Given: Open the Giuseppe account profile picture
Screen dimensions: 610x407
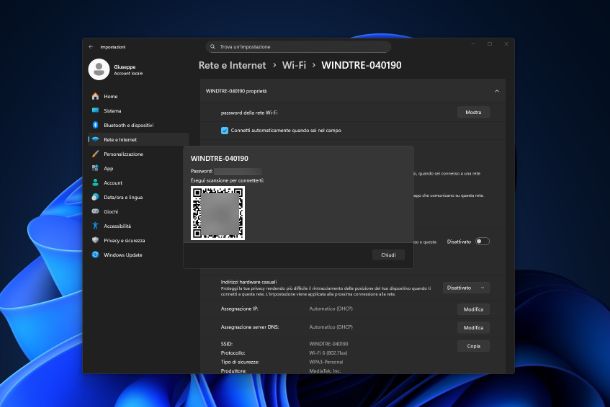Looking at the screenshot, I should coord(99,69).
